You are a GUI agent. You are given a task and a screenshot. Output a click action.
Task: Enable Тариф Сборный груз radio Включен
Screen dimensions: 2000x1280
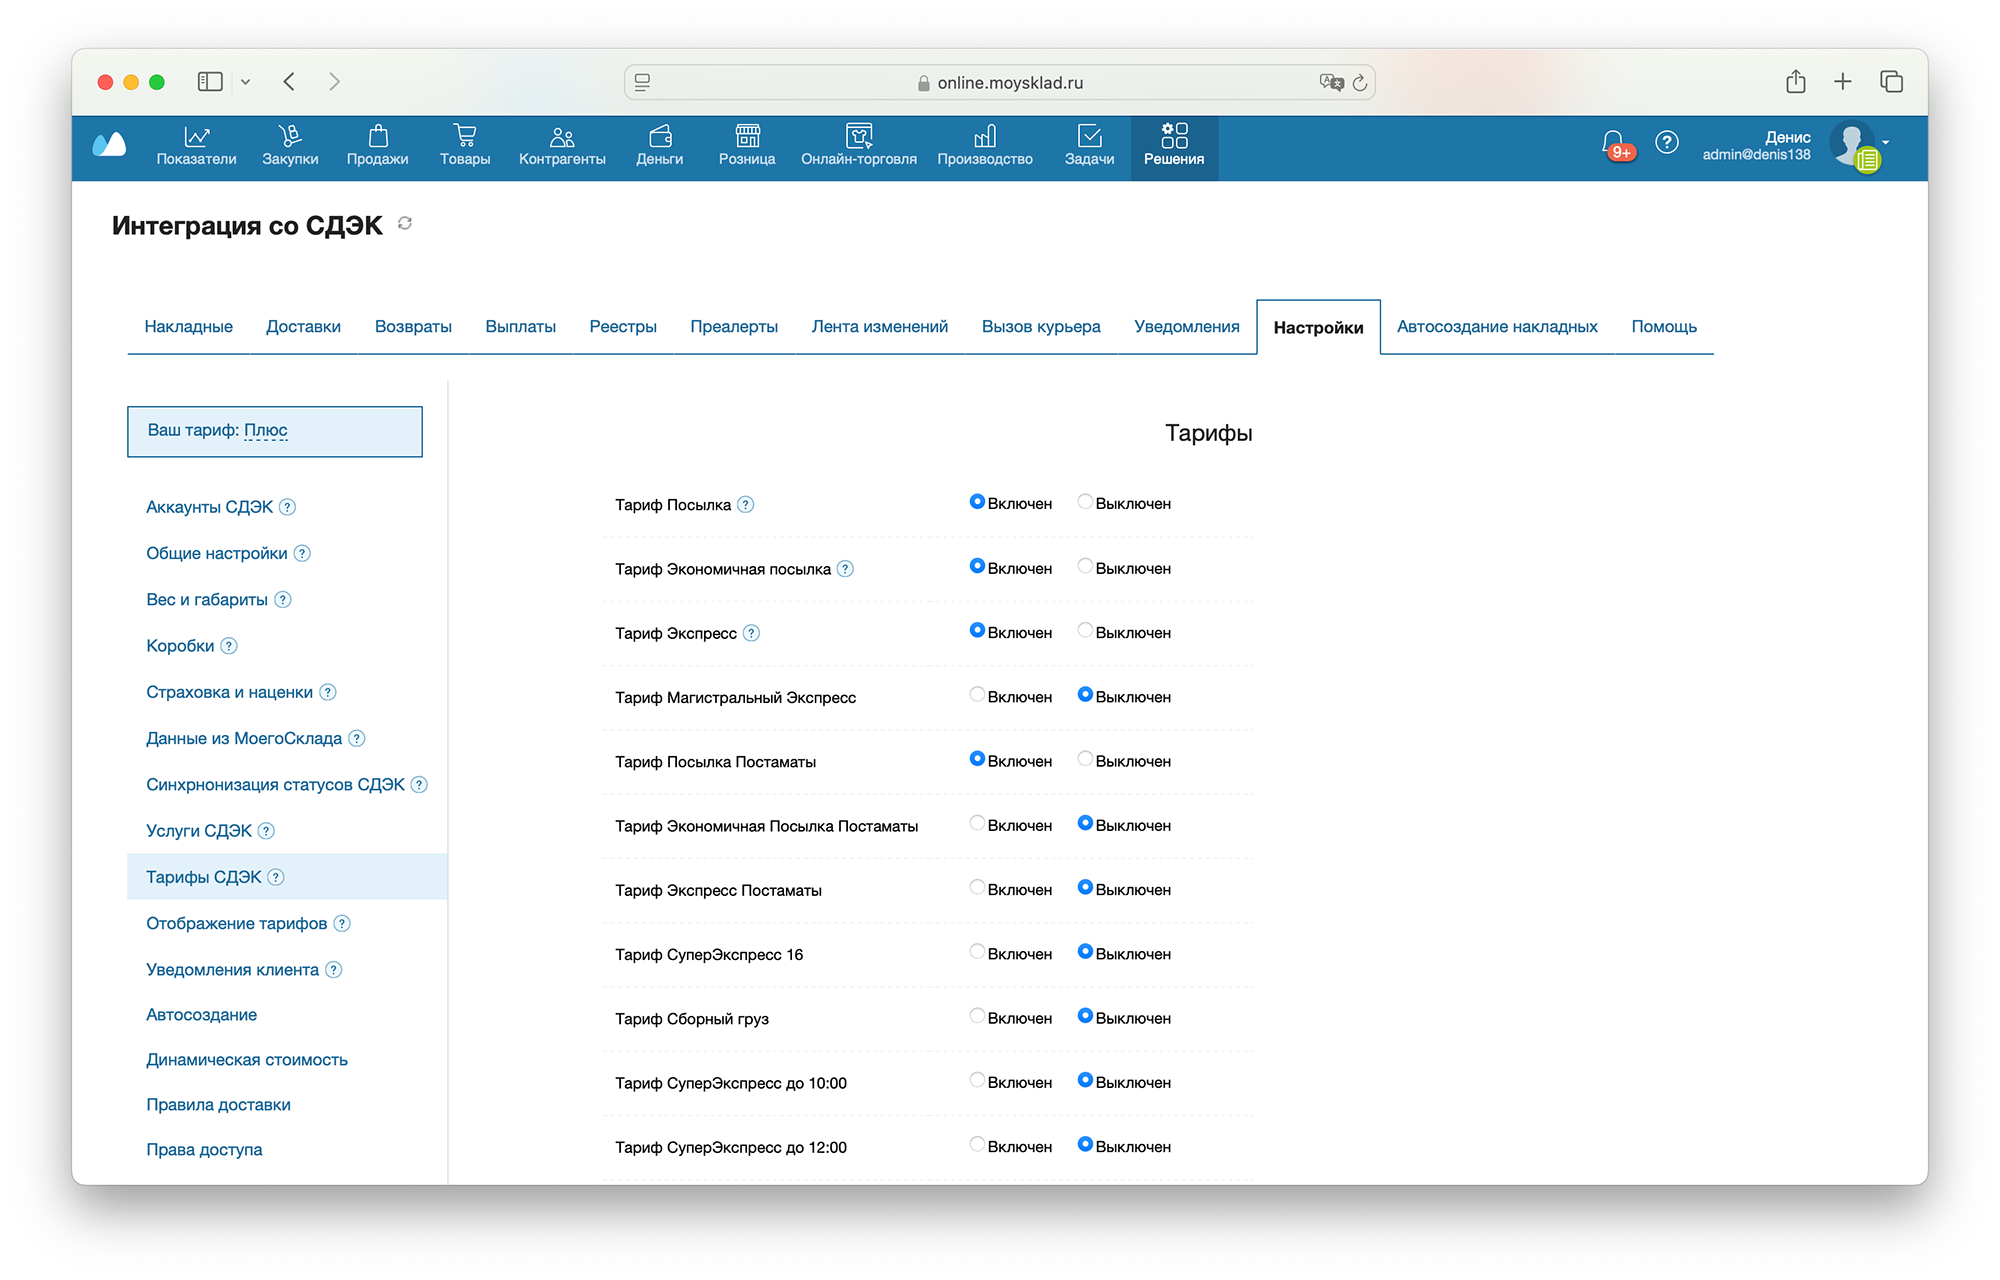coord(977,1016)
